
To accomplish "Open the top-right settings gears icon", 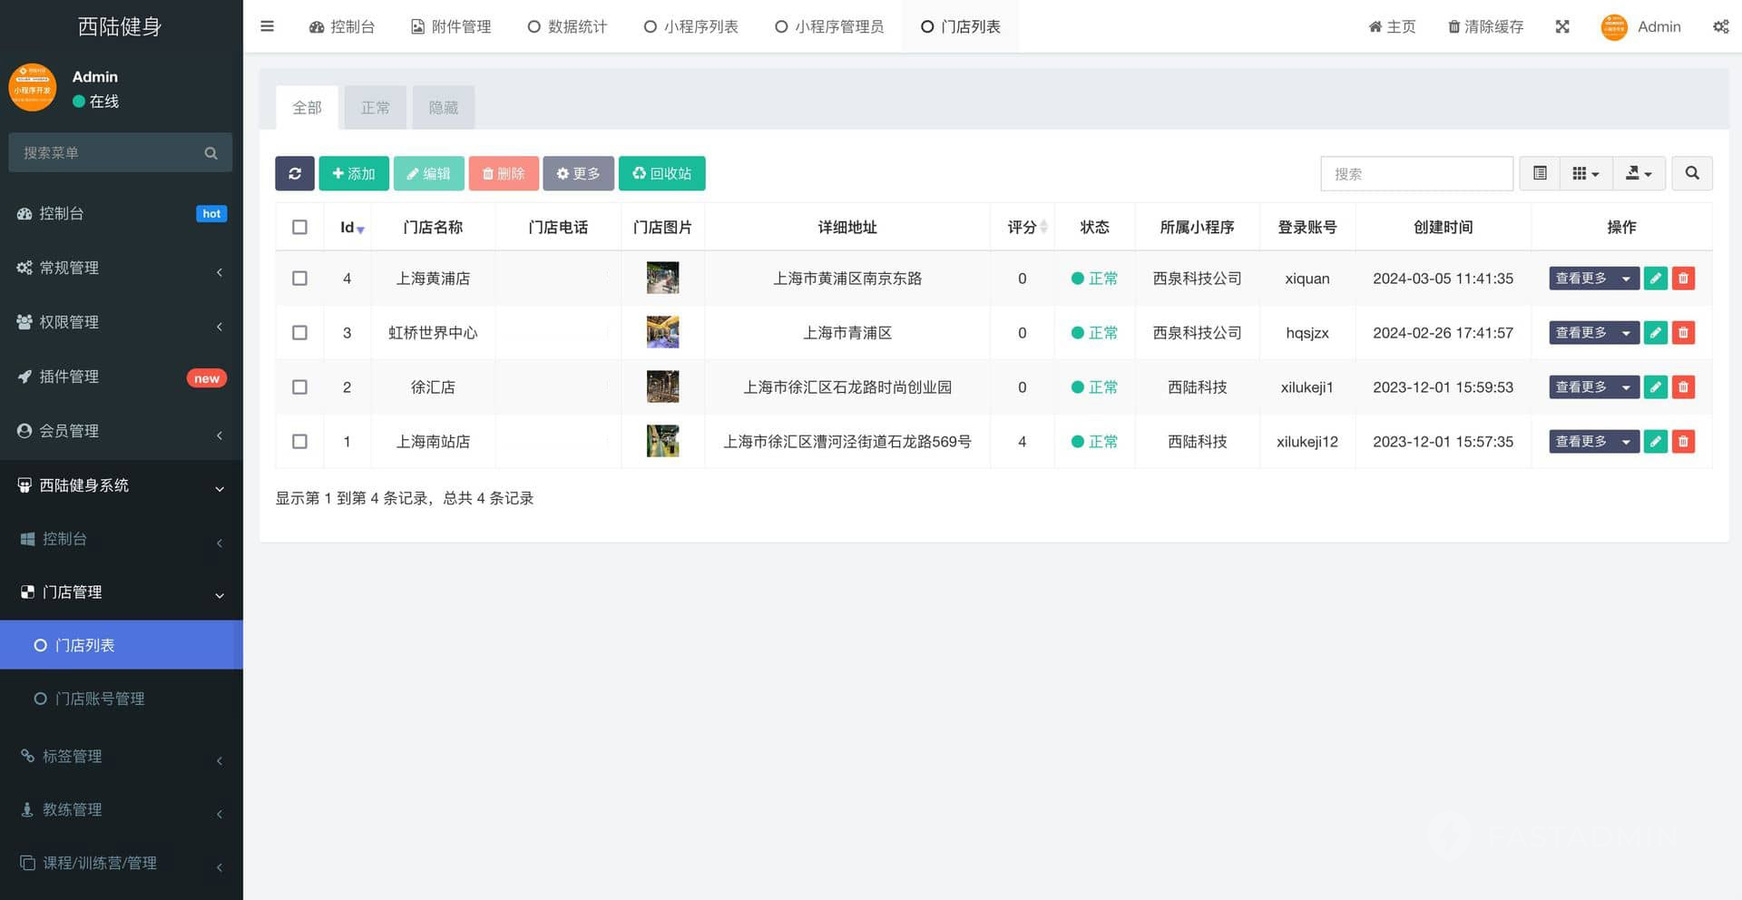I will (x=1720, y=27).
